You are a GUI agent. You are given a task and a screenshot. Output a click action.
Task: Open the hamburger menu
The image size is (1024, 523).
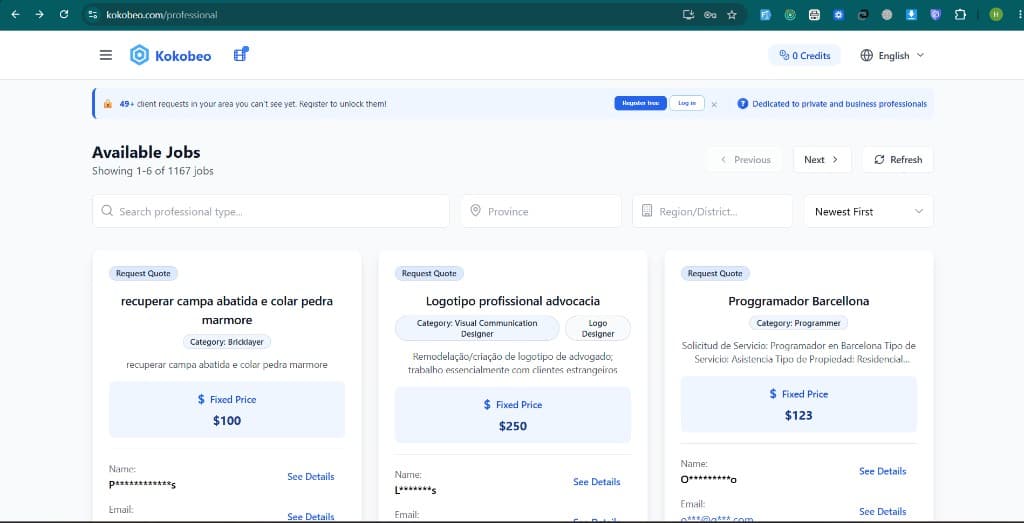click(106, 55)
